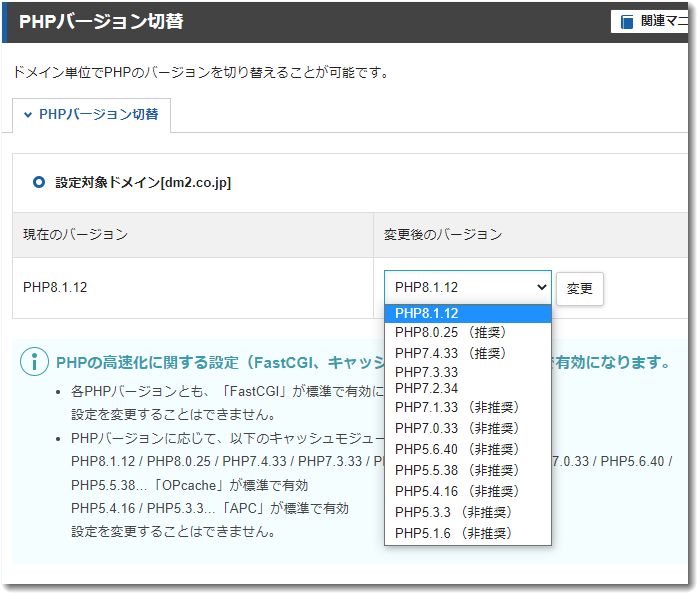Choose PHP7.4.33 (推奨) option
The width and height of the screenshot is (697, 593).
[468, 353]
